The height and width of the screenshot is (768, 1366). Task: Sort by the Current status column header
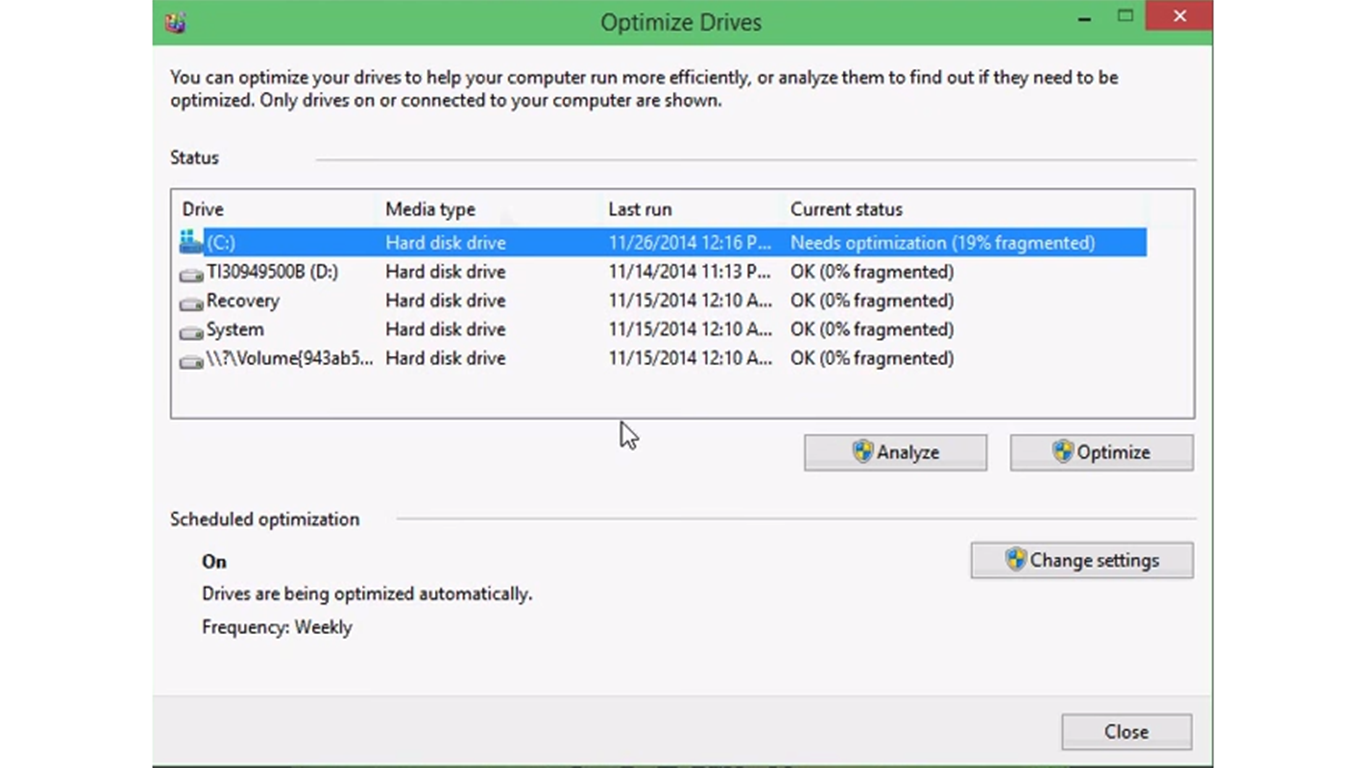(846, 209)
